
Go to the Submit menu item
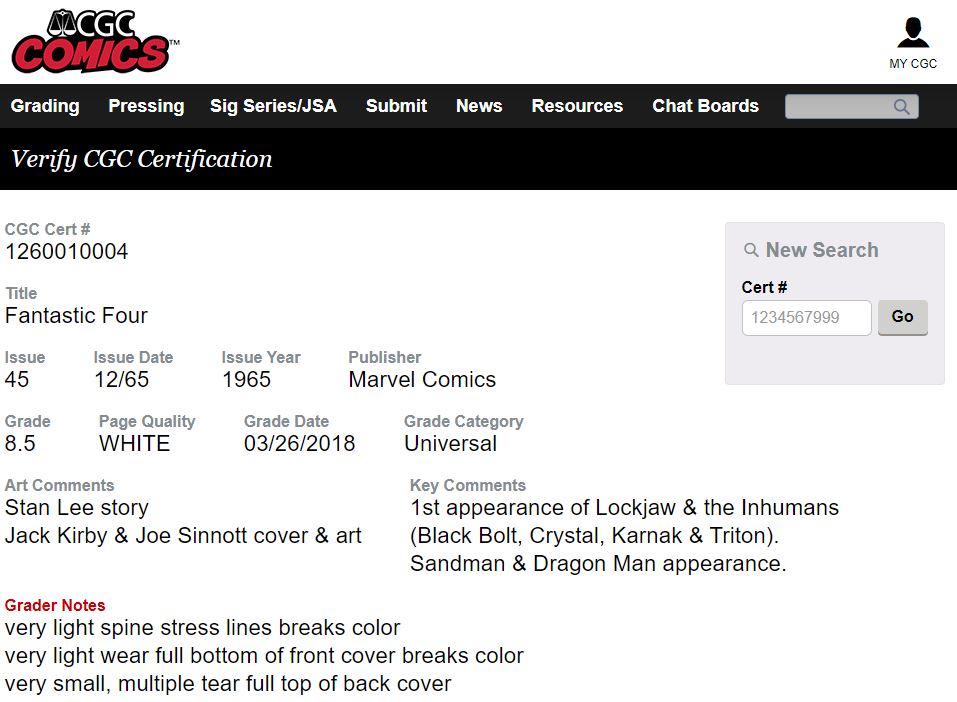pyautogui.click(x=396, y=106)
